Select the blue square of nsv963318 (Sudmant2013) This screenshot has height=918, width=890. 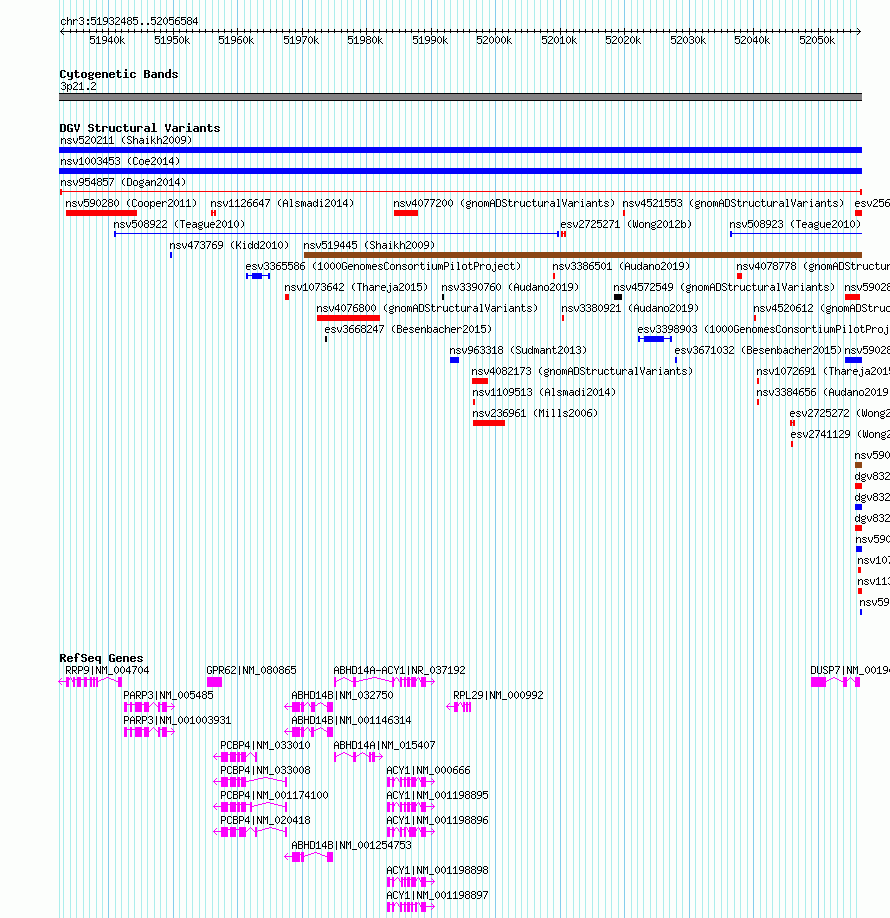tap(454, 361)
